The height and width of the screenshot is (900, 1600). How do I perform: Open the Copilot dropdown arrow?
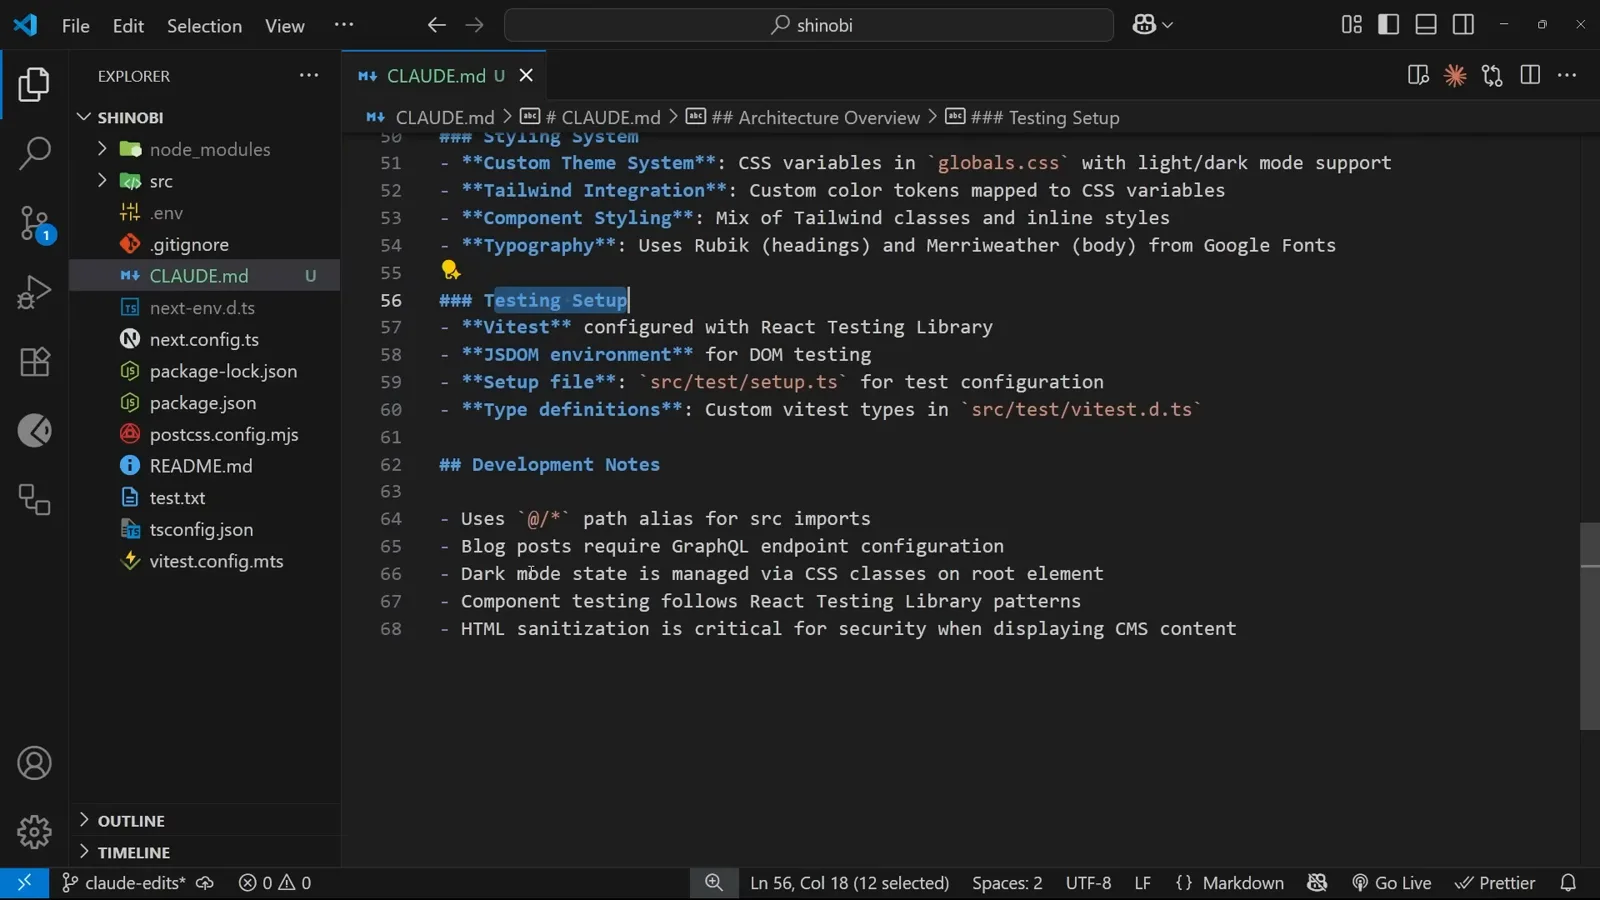(1167, 25)
